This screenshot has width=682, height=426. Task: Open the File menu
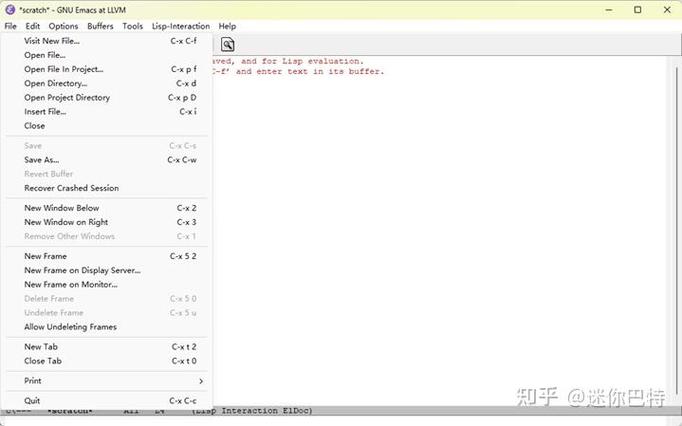click(10, 26)
